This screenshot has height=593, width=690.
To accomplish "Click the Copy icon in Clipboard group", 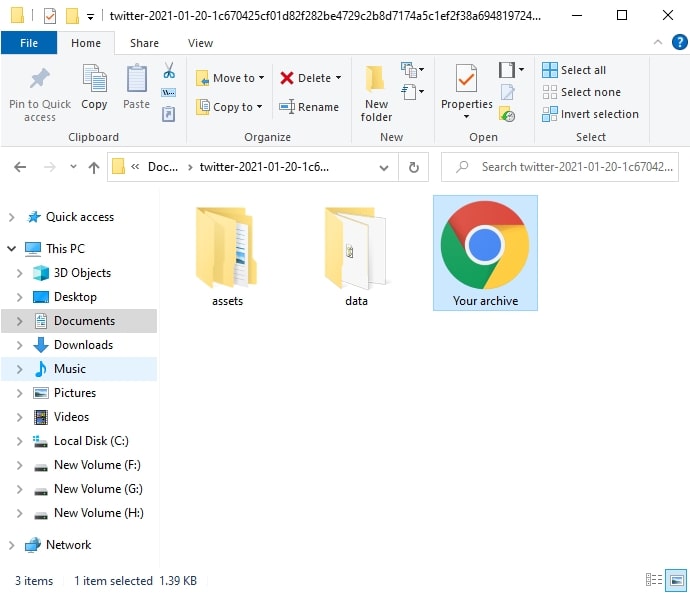I will [x=94, y=78].
